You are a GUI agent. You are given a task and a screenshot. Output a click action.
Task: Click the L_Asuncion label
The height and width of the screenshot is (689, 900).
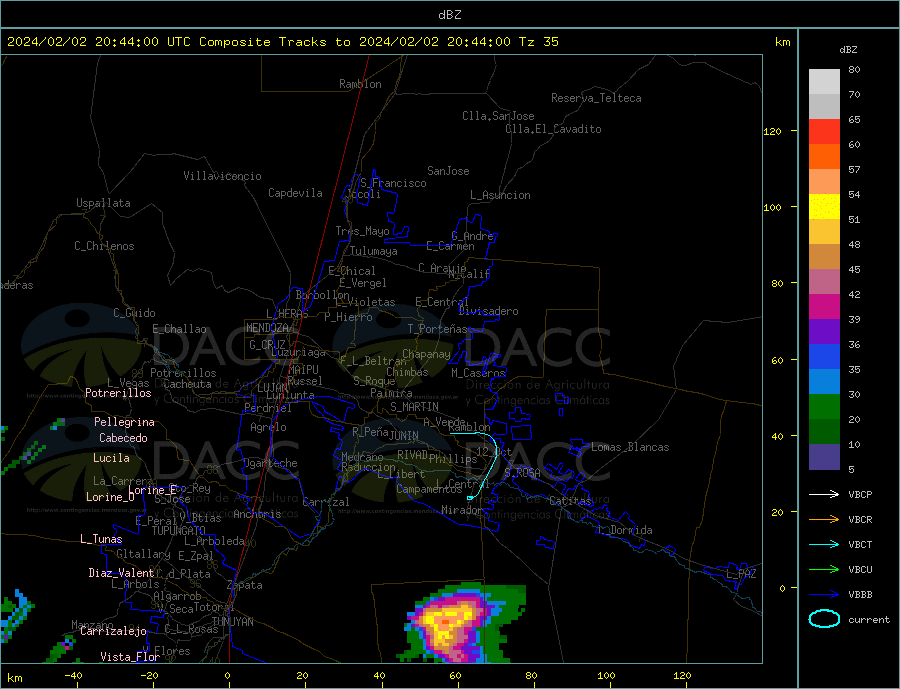point(501,196)
